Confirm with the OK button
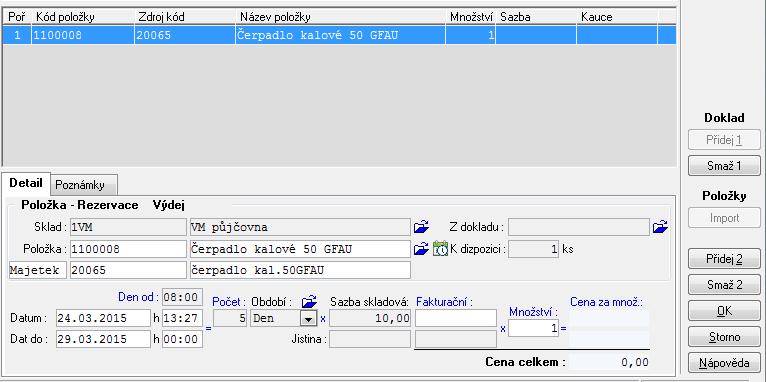The height and width of the screenshot is (382, 766). click(x=724, y=311)
